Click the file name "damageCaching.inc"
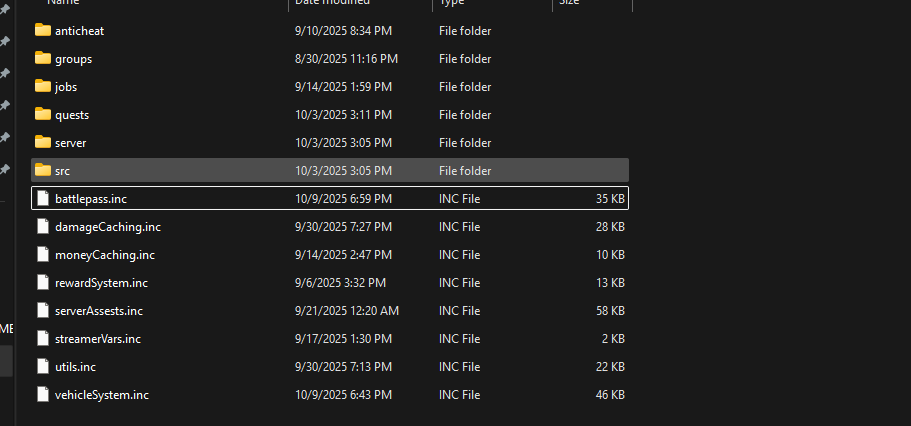The width and height of the screenshot is (911, 426). 108,227
